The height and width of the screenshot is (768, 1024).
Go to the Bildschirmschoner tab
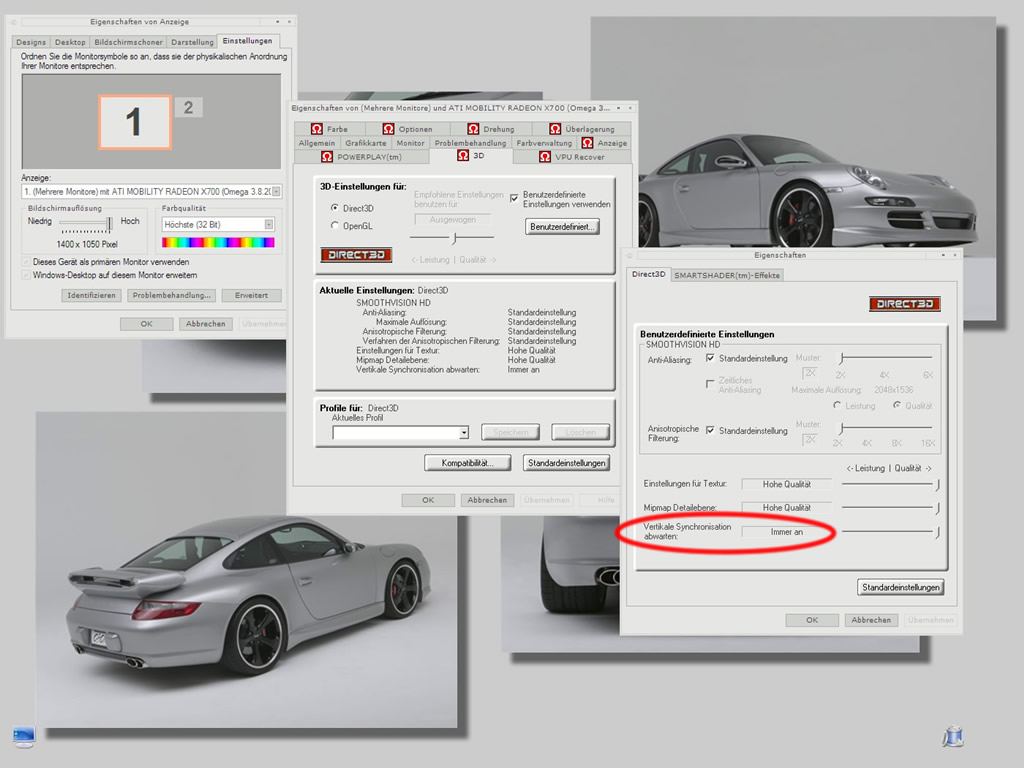pyautogui.click(x=128, y=42)
